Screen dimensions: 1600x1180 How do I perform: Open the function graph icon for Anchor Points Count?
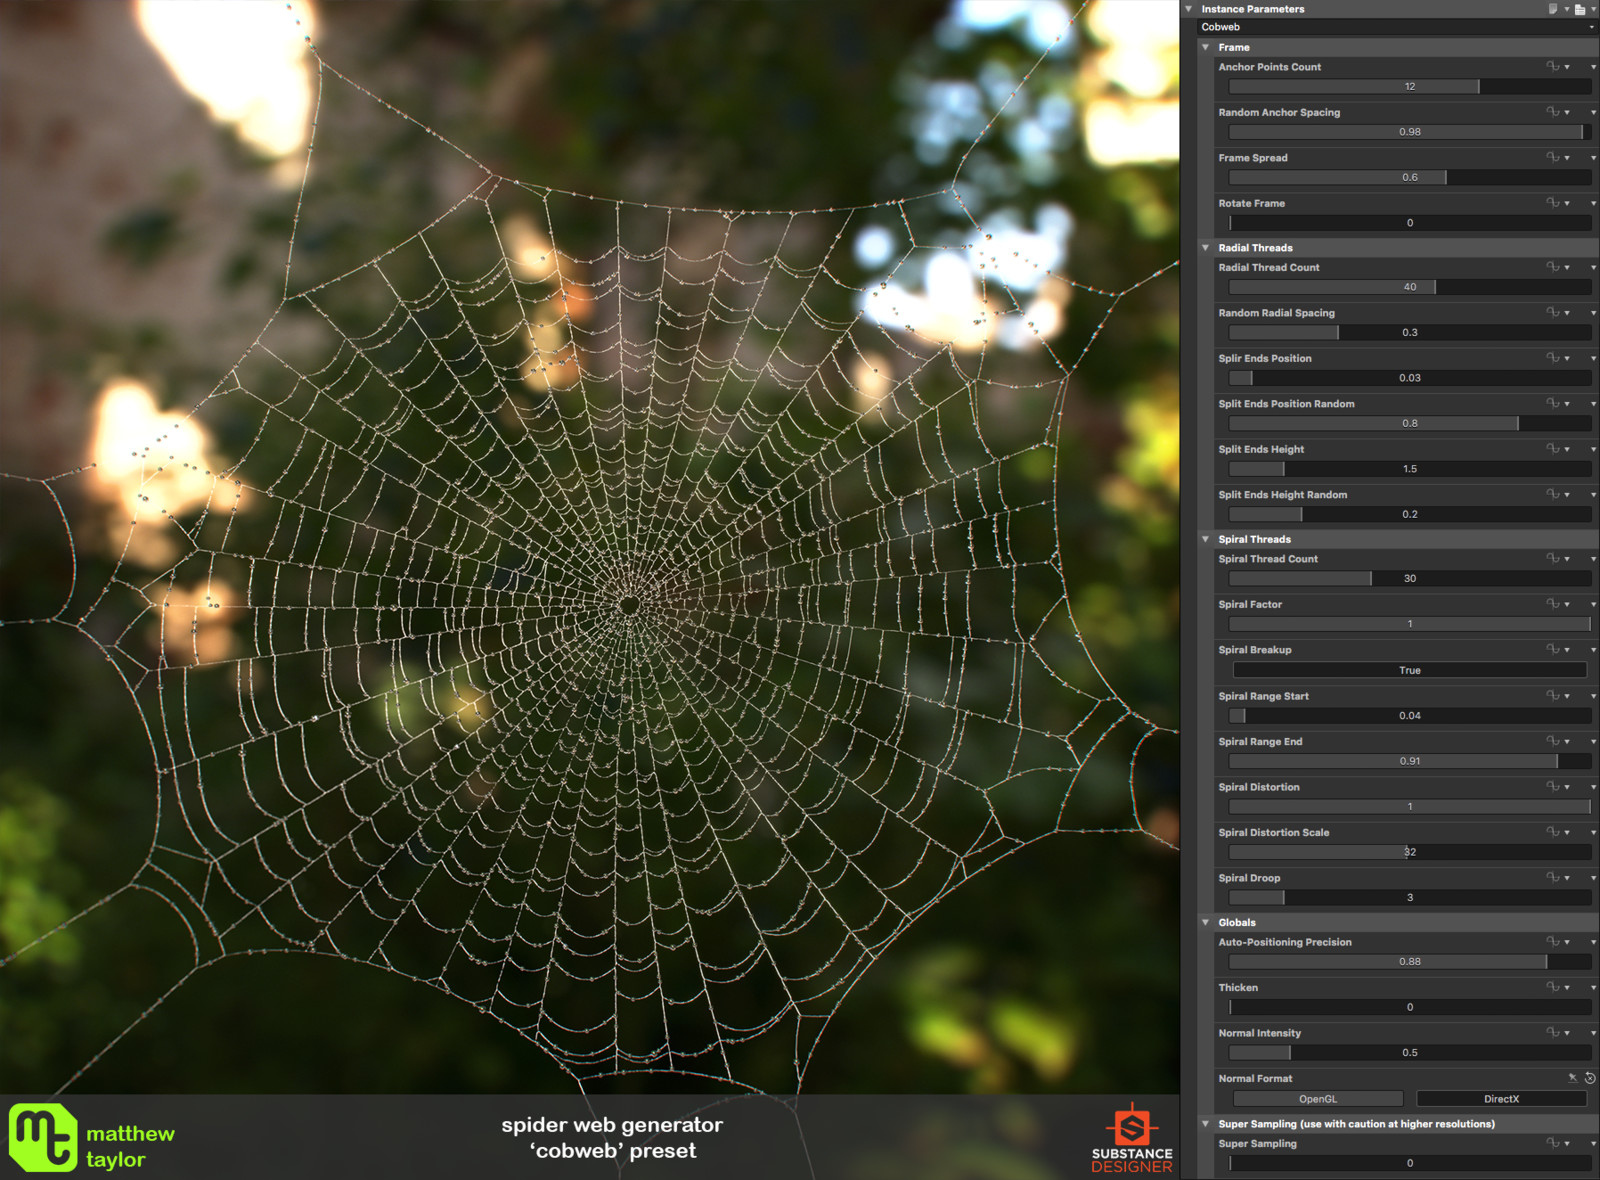coord(1553,67)
